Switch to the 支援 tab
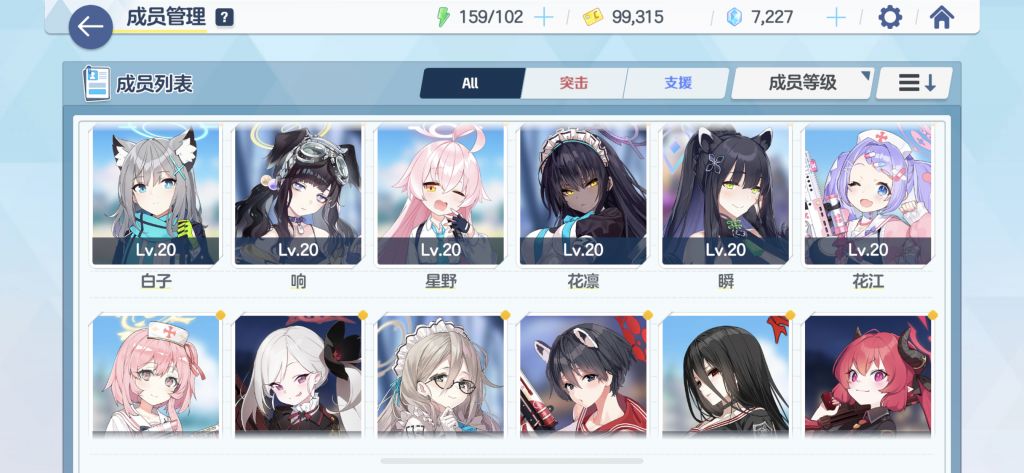This screenshot has height=473, width=1024. tap(677, 83)
